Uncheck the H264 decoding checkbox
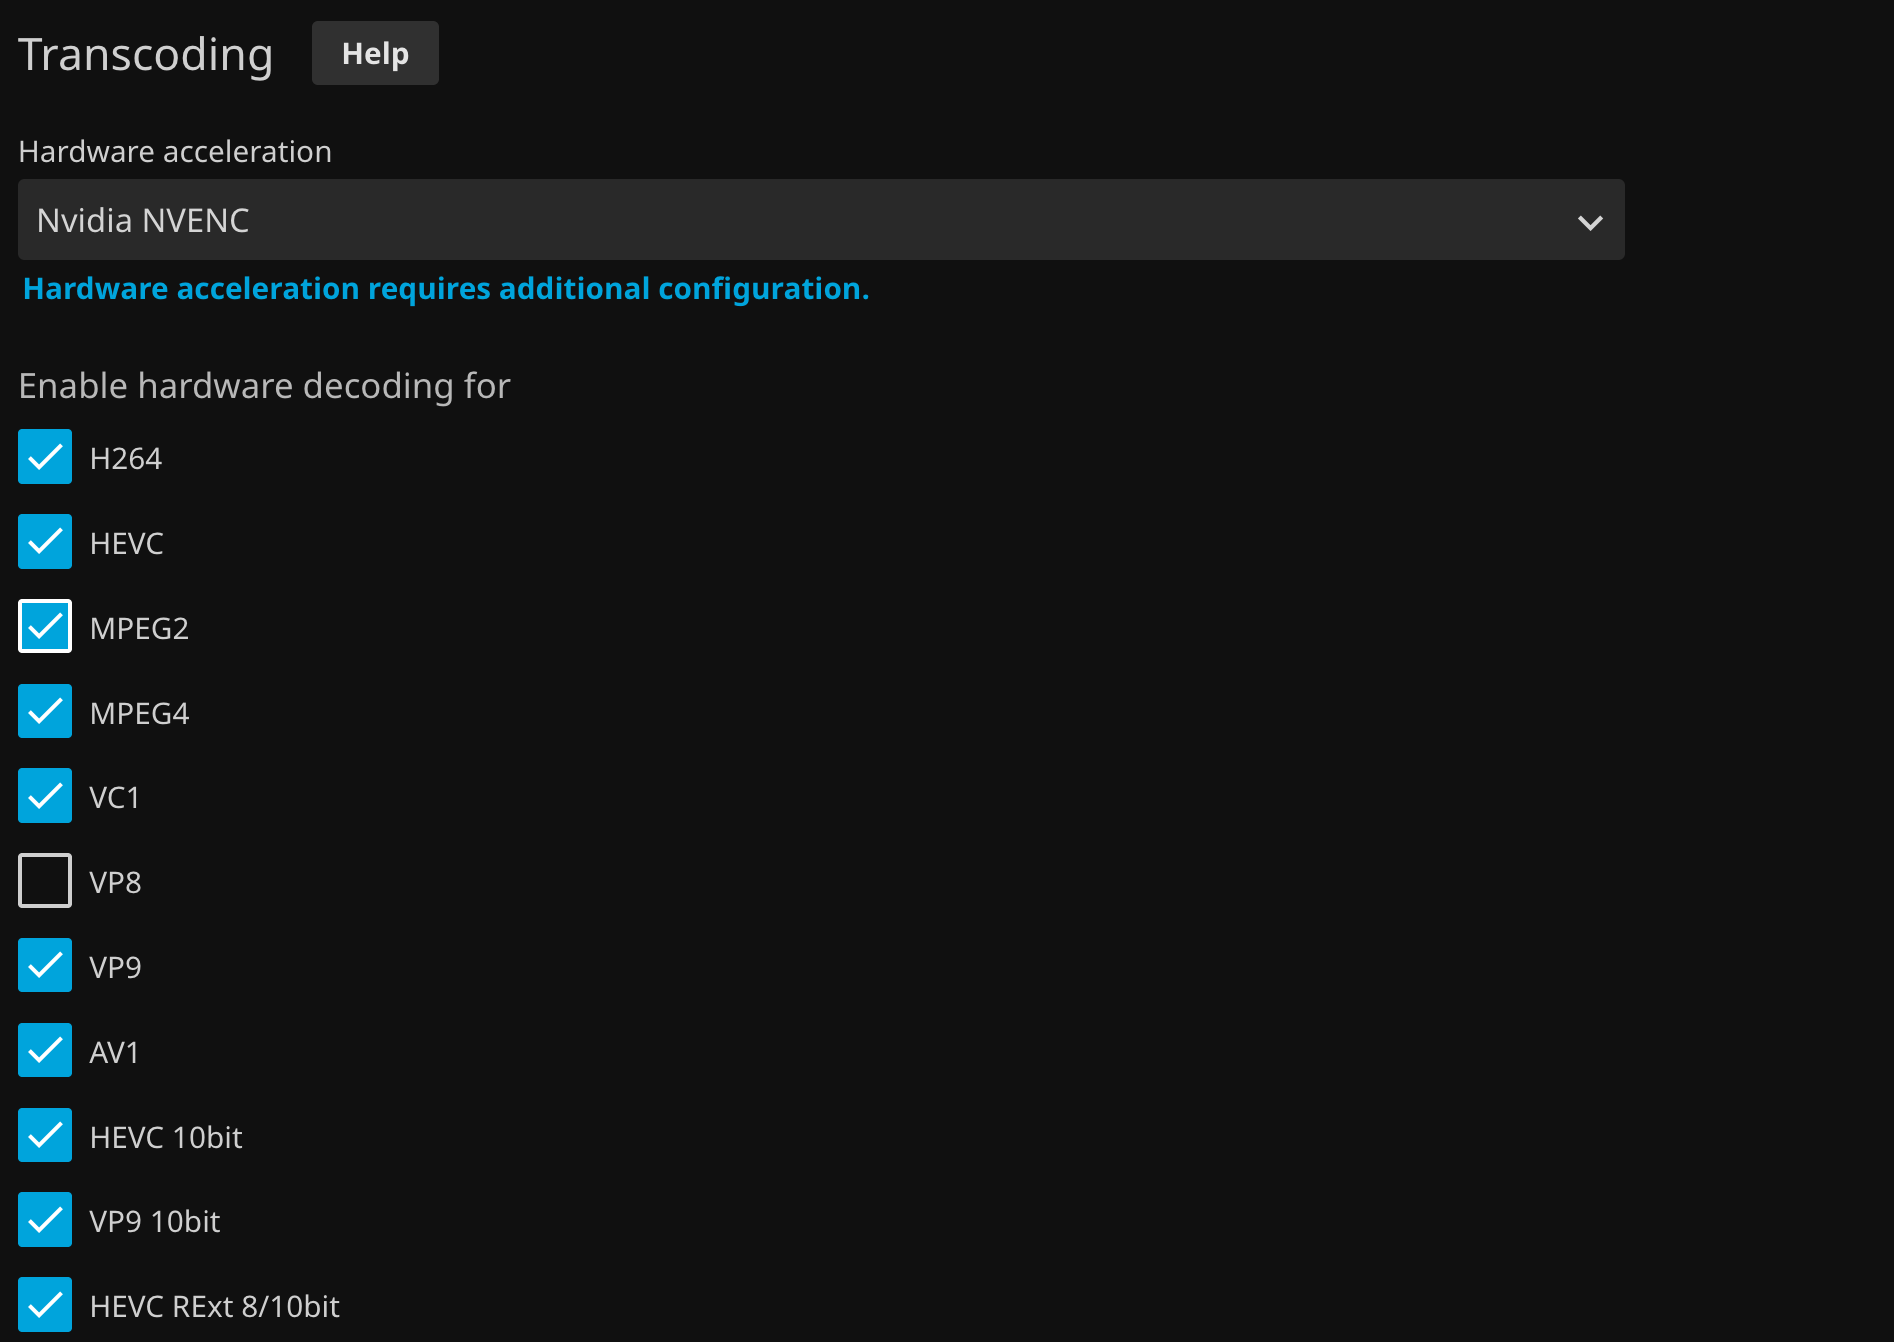Viewport: 1894px width, 1342px height. tap(45, 457)
